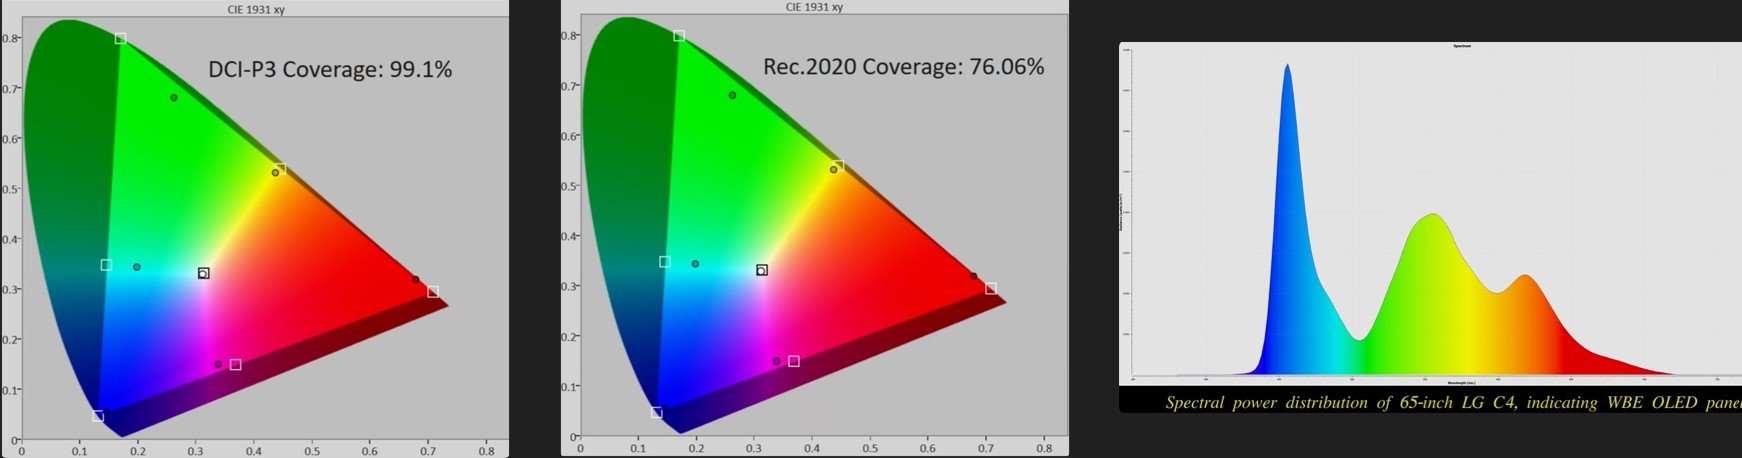Select yellow target square in Rec.2020 chart
Image resolution: width=1742 pixels, height=458 pixels.
(839, 166)
